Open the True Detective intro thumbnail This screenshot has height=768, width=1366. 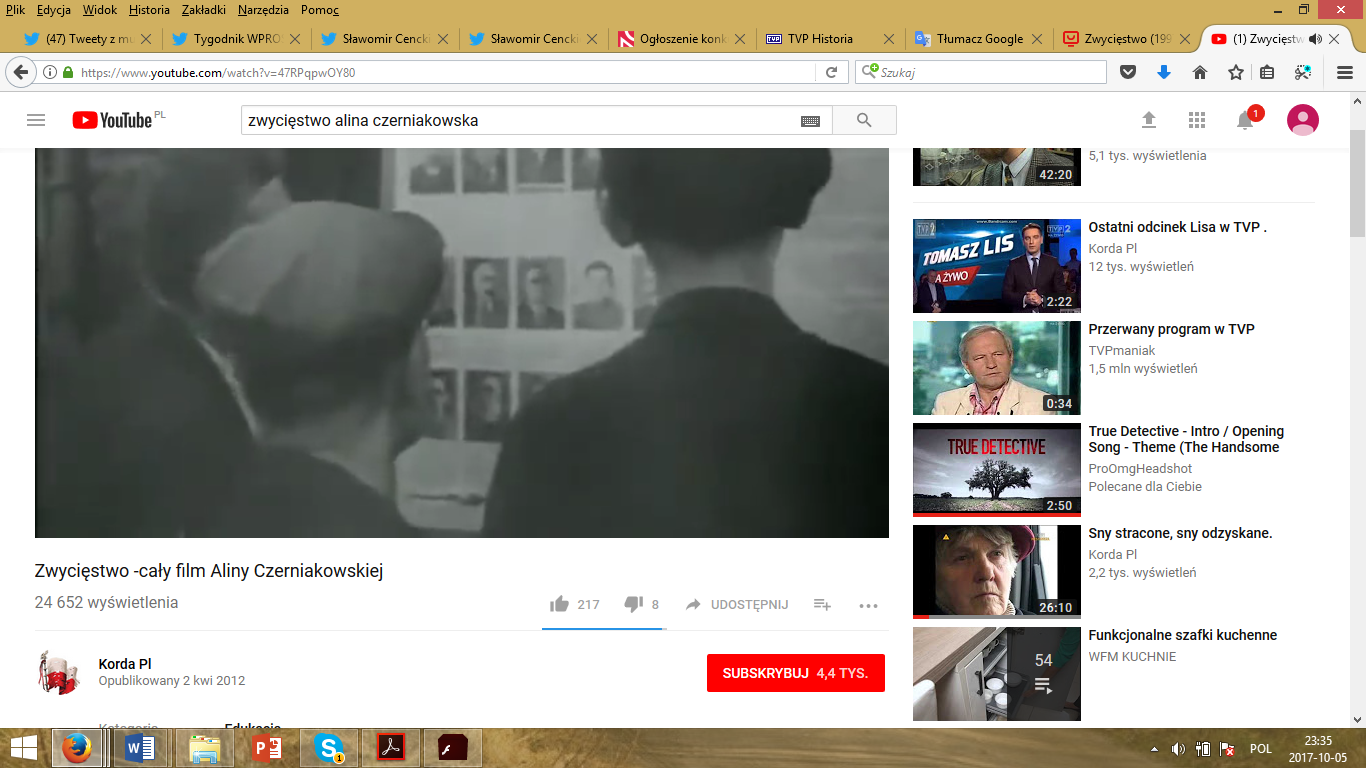click(997, 469)
